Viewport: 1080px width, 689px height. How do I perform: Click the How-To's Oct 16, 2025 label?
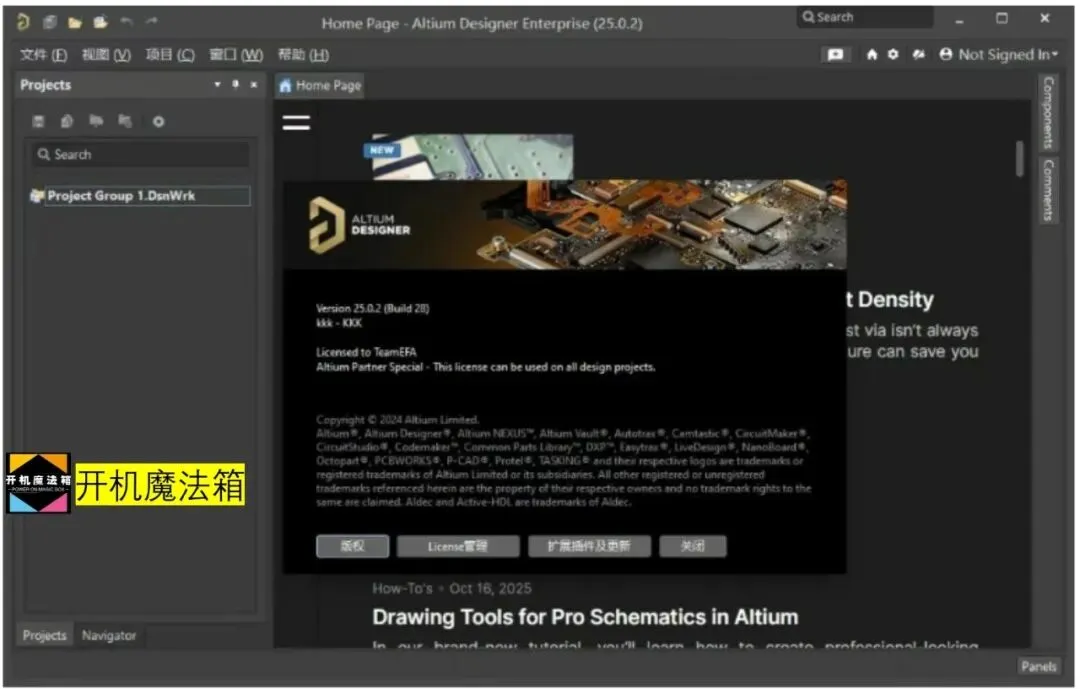coord(452,588)
